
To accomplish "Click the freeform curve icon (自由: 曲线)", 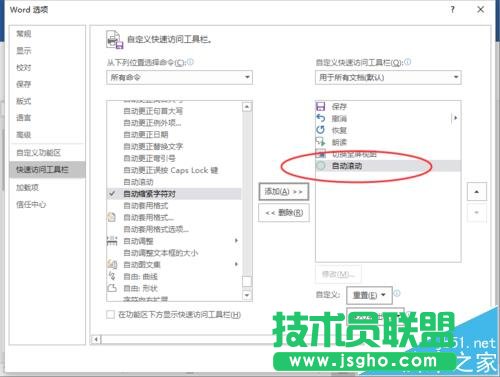I will [112, 276].
